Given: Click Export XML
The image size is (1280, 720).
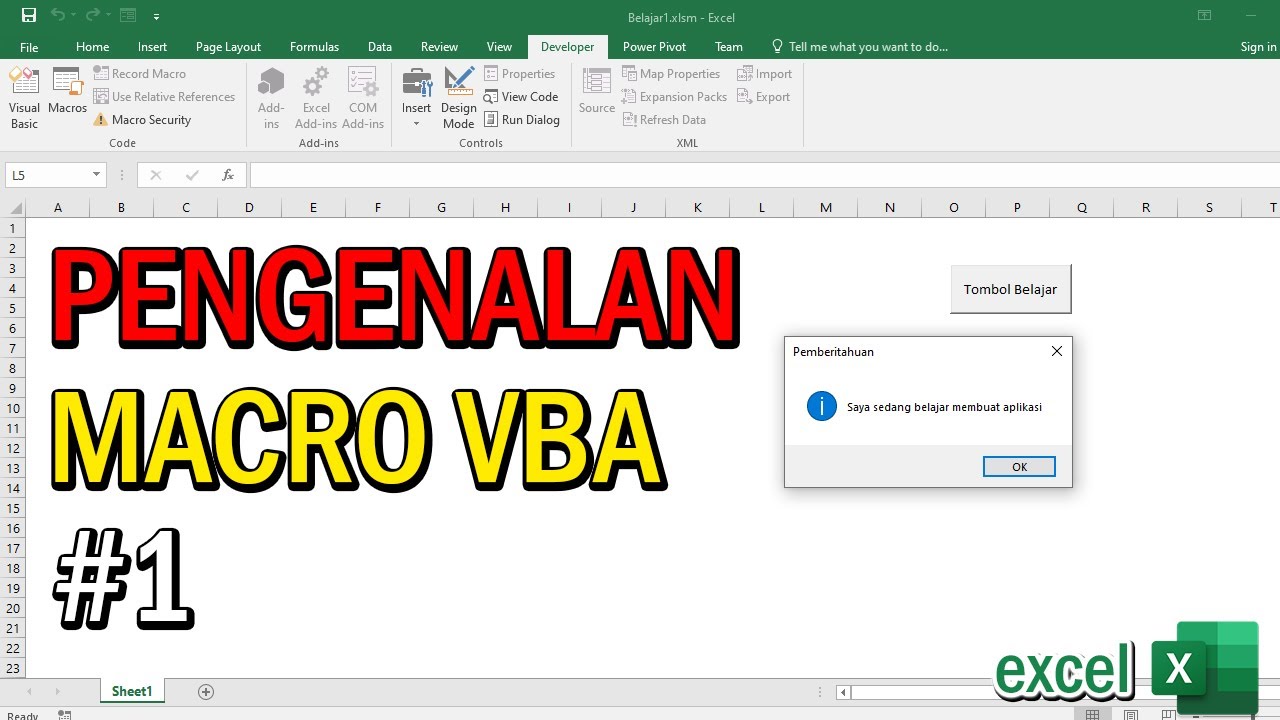Looking at the screenshot, I should (764, 97).
